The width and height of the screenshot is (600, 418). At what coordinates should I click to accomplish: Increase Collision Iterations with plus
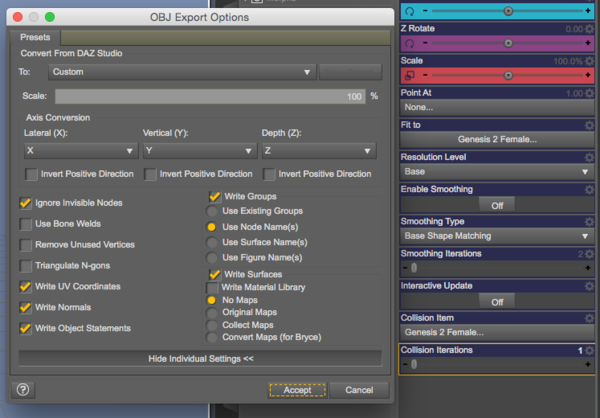pos(588,364)
